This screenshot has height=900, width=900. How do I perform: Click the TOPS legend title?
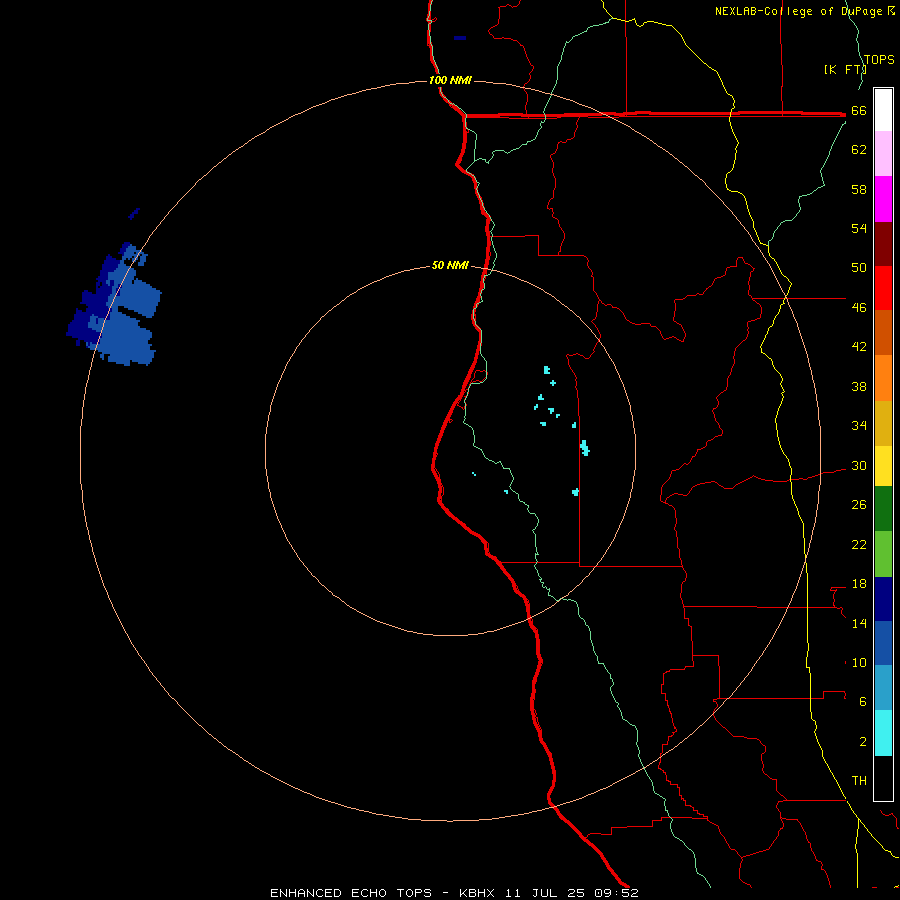pos(879,60)
